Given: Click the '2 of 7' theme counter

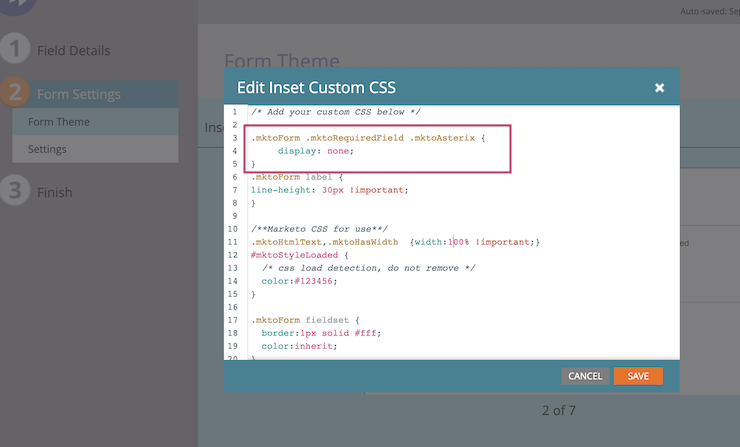Looking at the screenshot, I should (x=559, y=410).
